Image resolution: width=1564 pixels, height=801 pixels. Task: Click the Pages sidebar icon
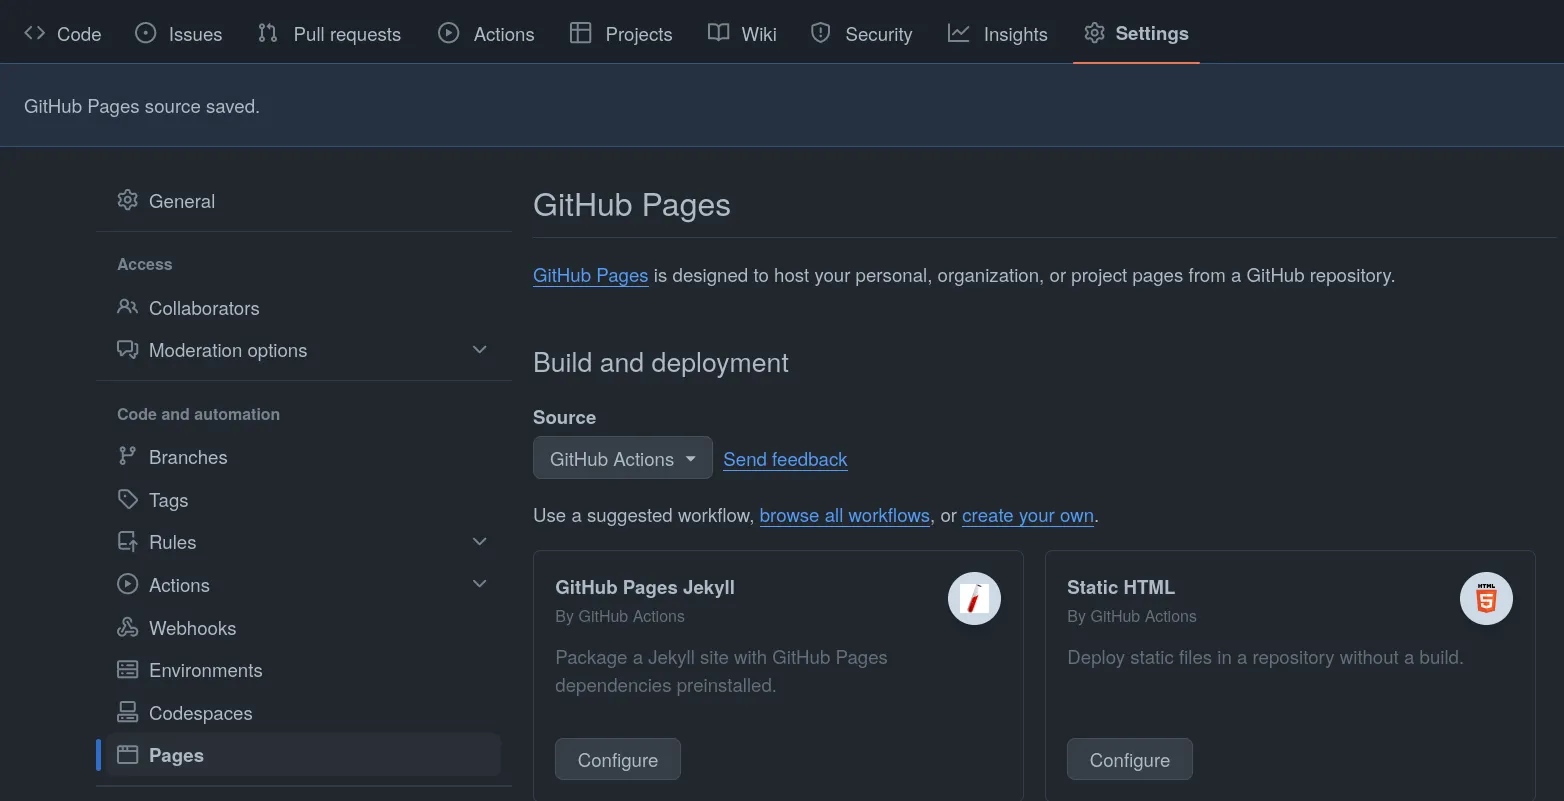[127, 755]
